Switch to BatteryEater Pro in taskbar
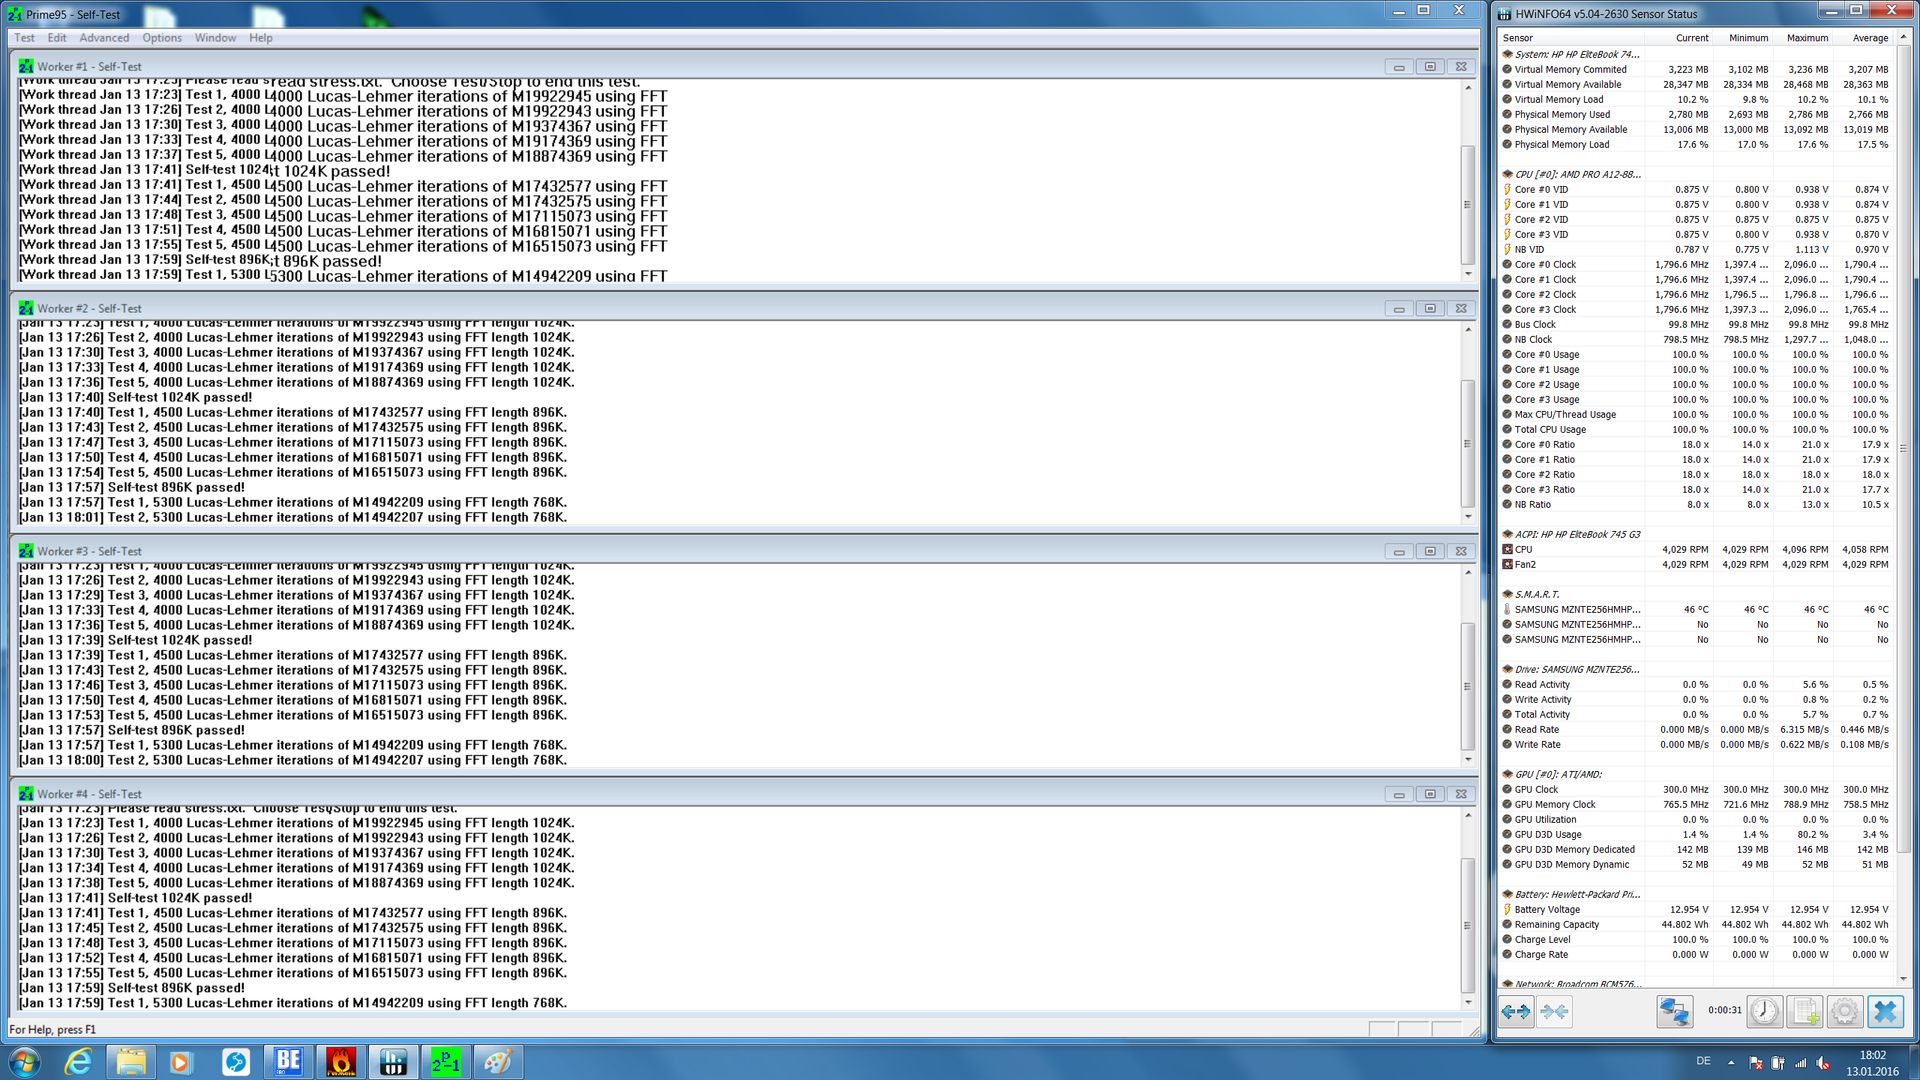Viewport: 1920px width, 1080px height. [288, 1061]
